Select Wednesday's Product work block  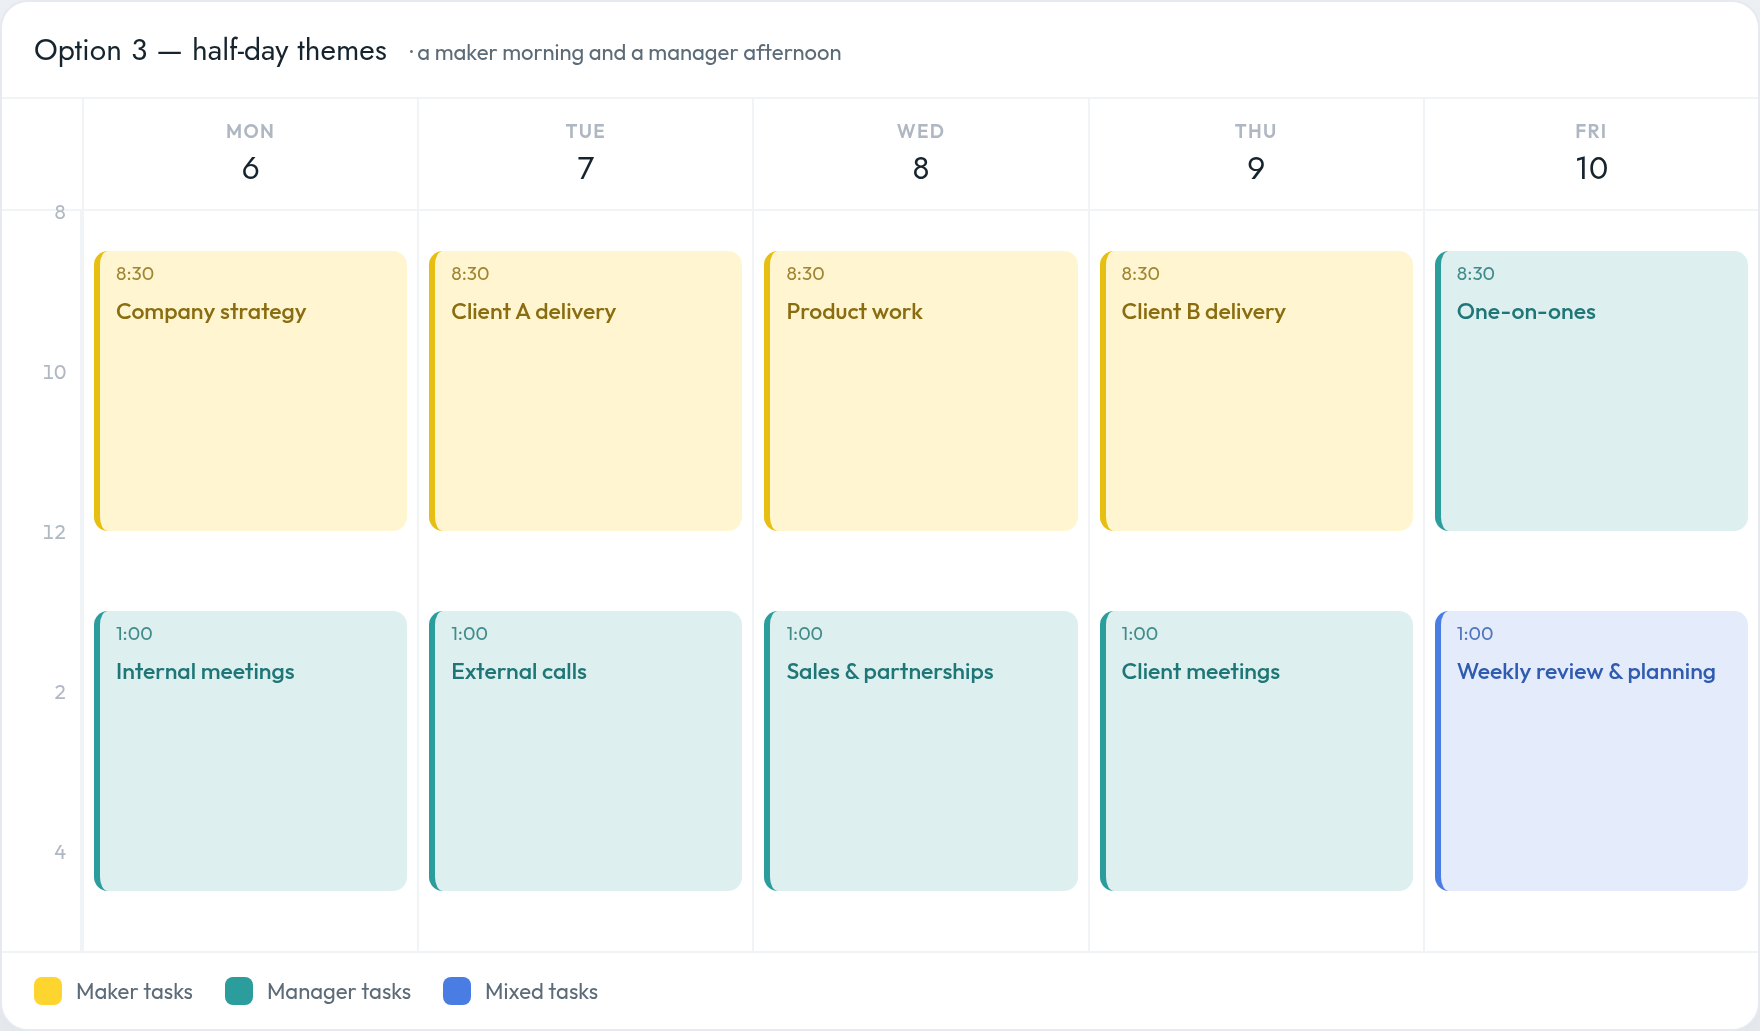point(920,391)
